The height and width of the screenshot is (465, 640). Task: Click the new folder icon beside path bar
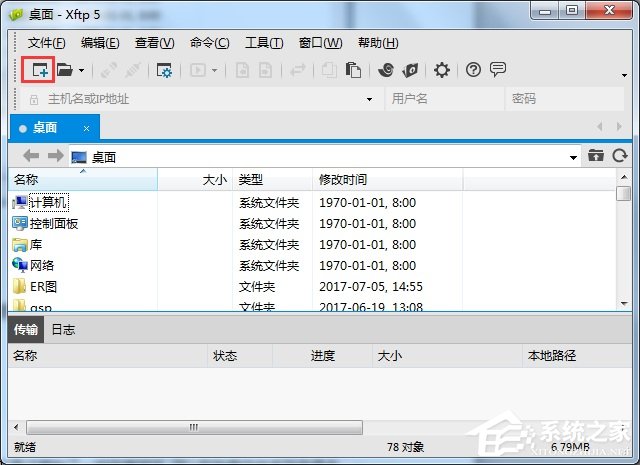[x=596, y=156]
